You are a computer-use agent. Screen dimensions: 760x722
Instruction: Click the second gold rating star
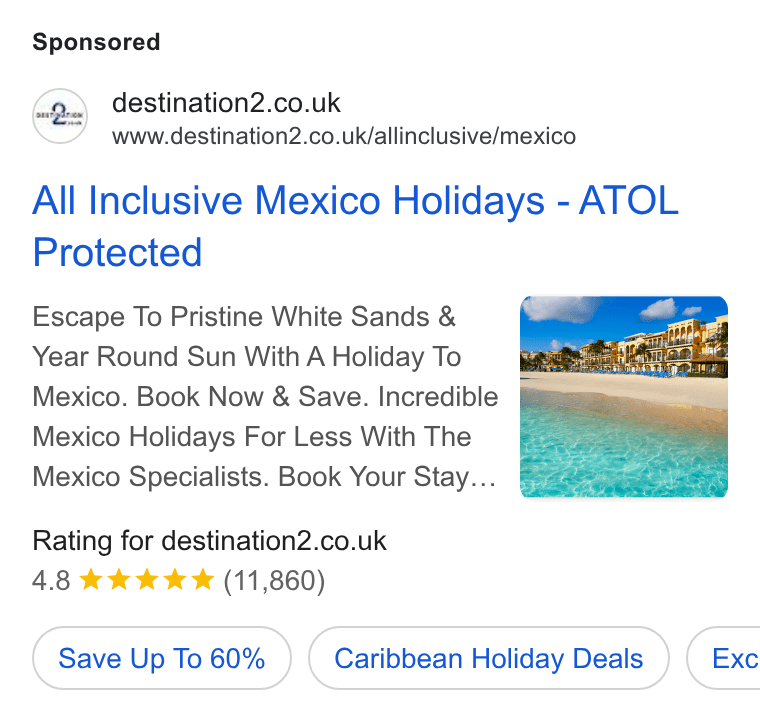[119, 580]
